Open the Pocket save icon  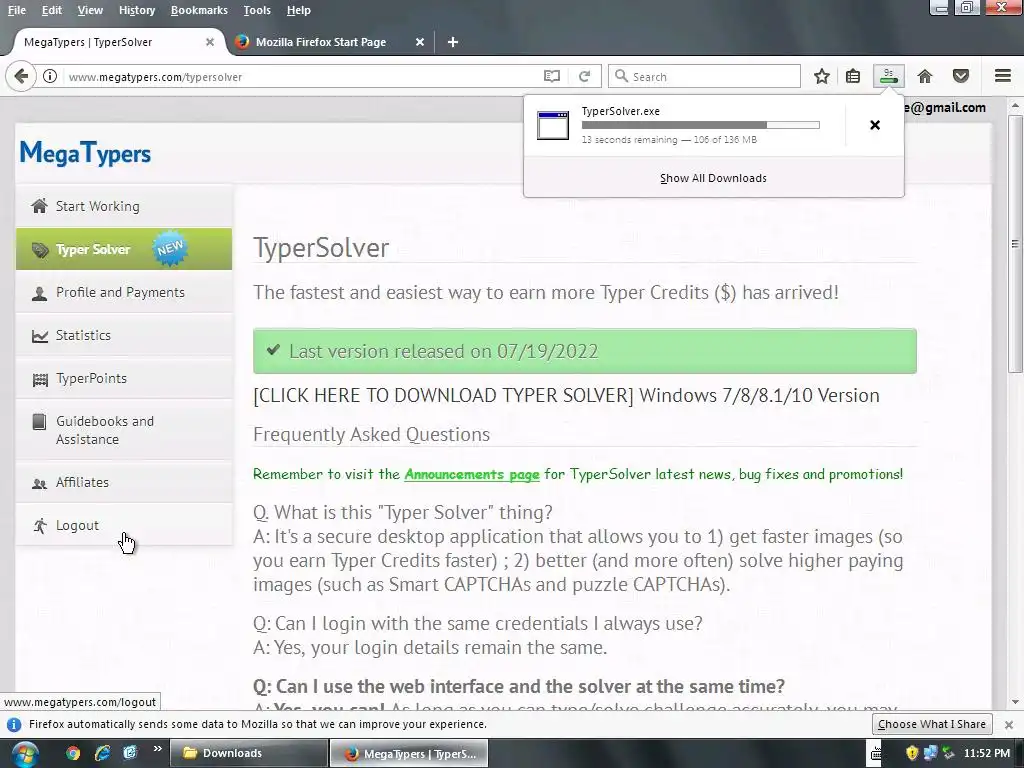point(961,76)
